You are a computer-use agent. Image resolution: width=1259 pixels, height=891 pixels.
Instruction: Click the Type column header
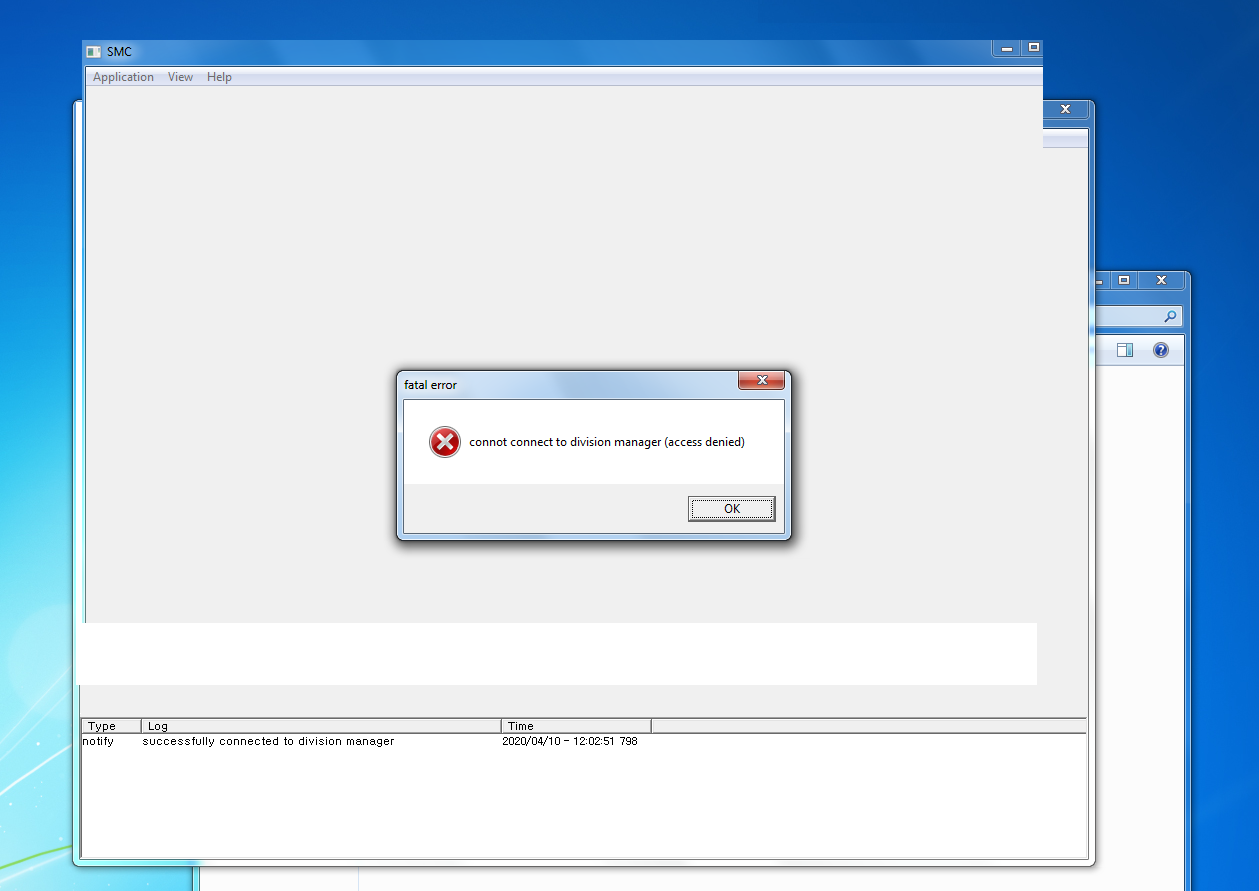click(x=111, y=726)
